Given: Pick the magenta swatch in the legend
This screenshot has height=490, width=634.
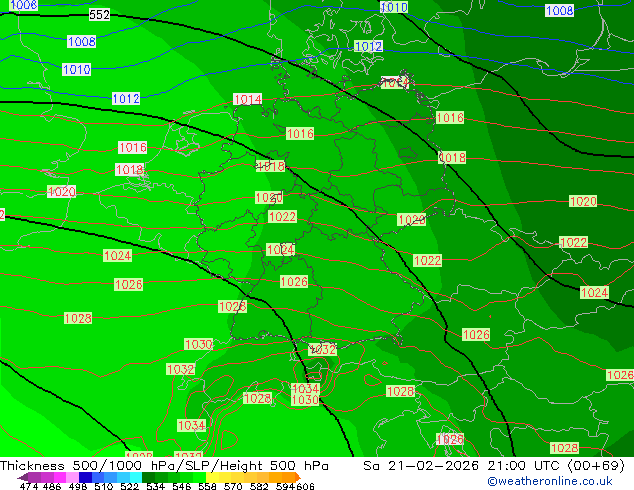Looking at the screenshot, I should 59,477.
